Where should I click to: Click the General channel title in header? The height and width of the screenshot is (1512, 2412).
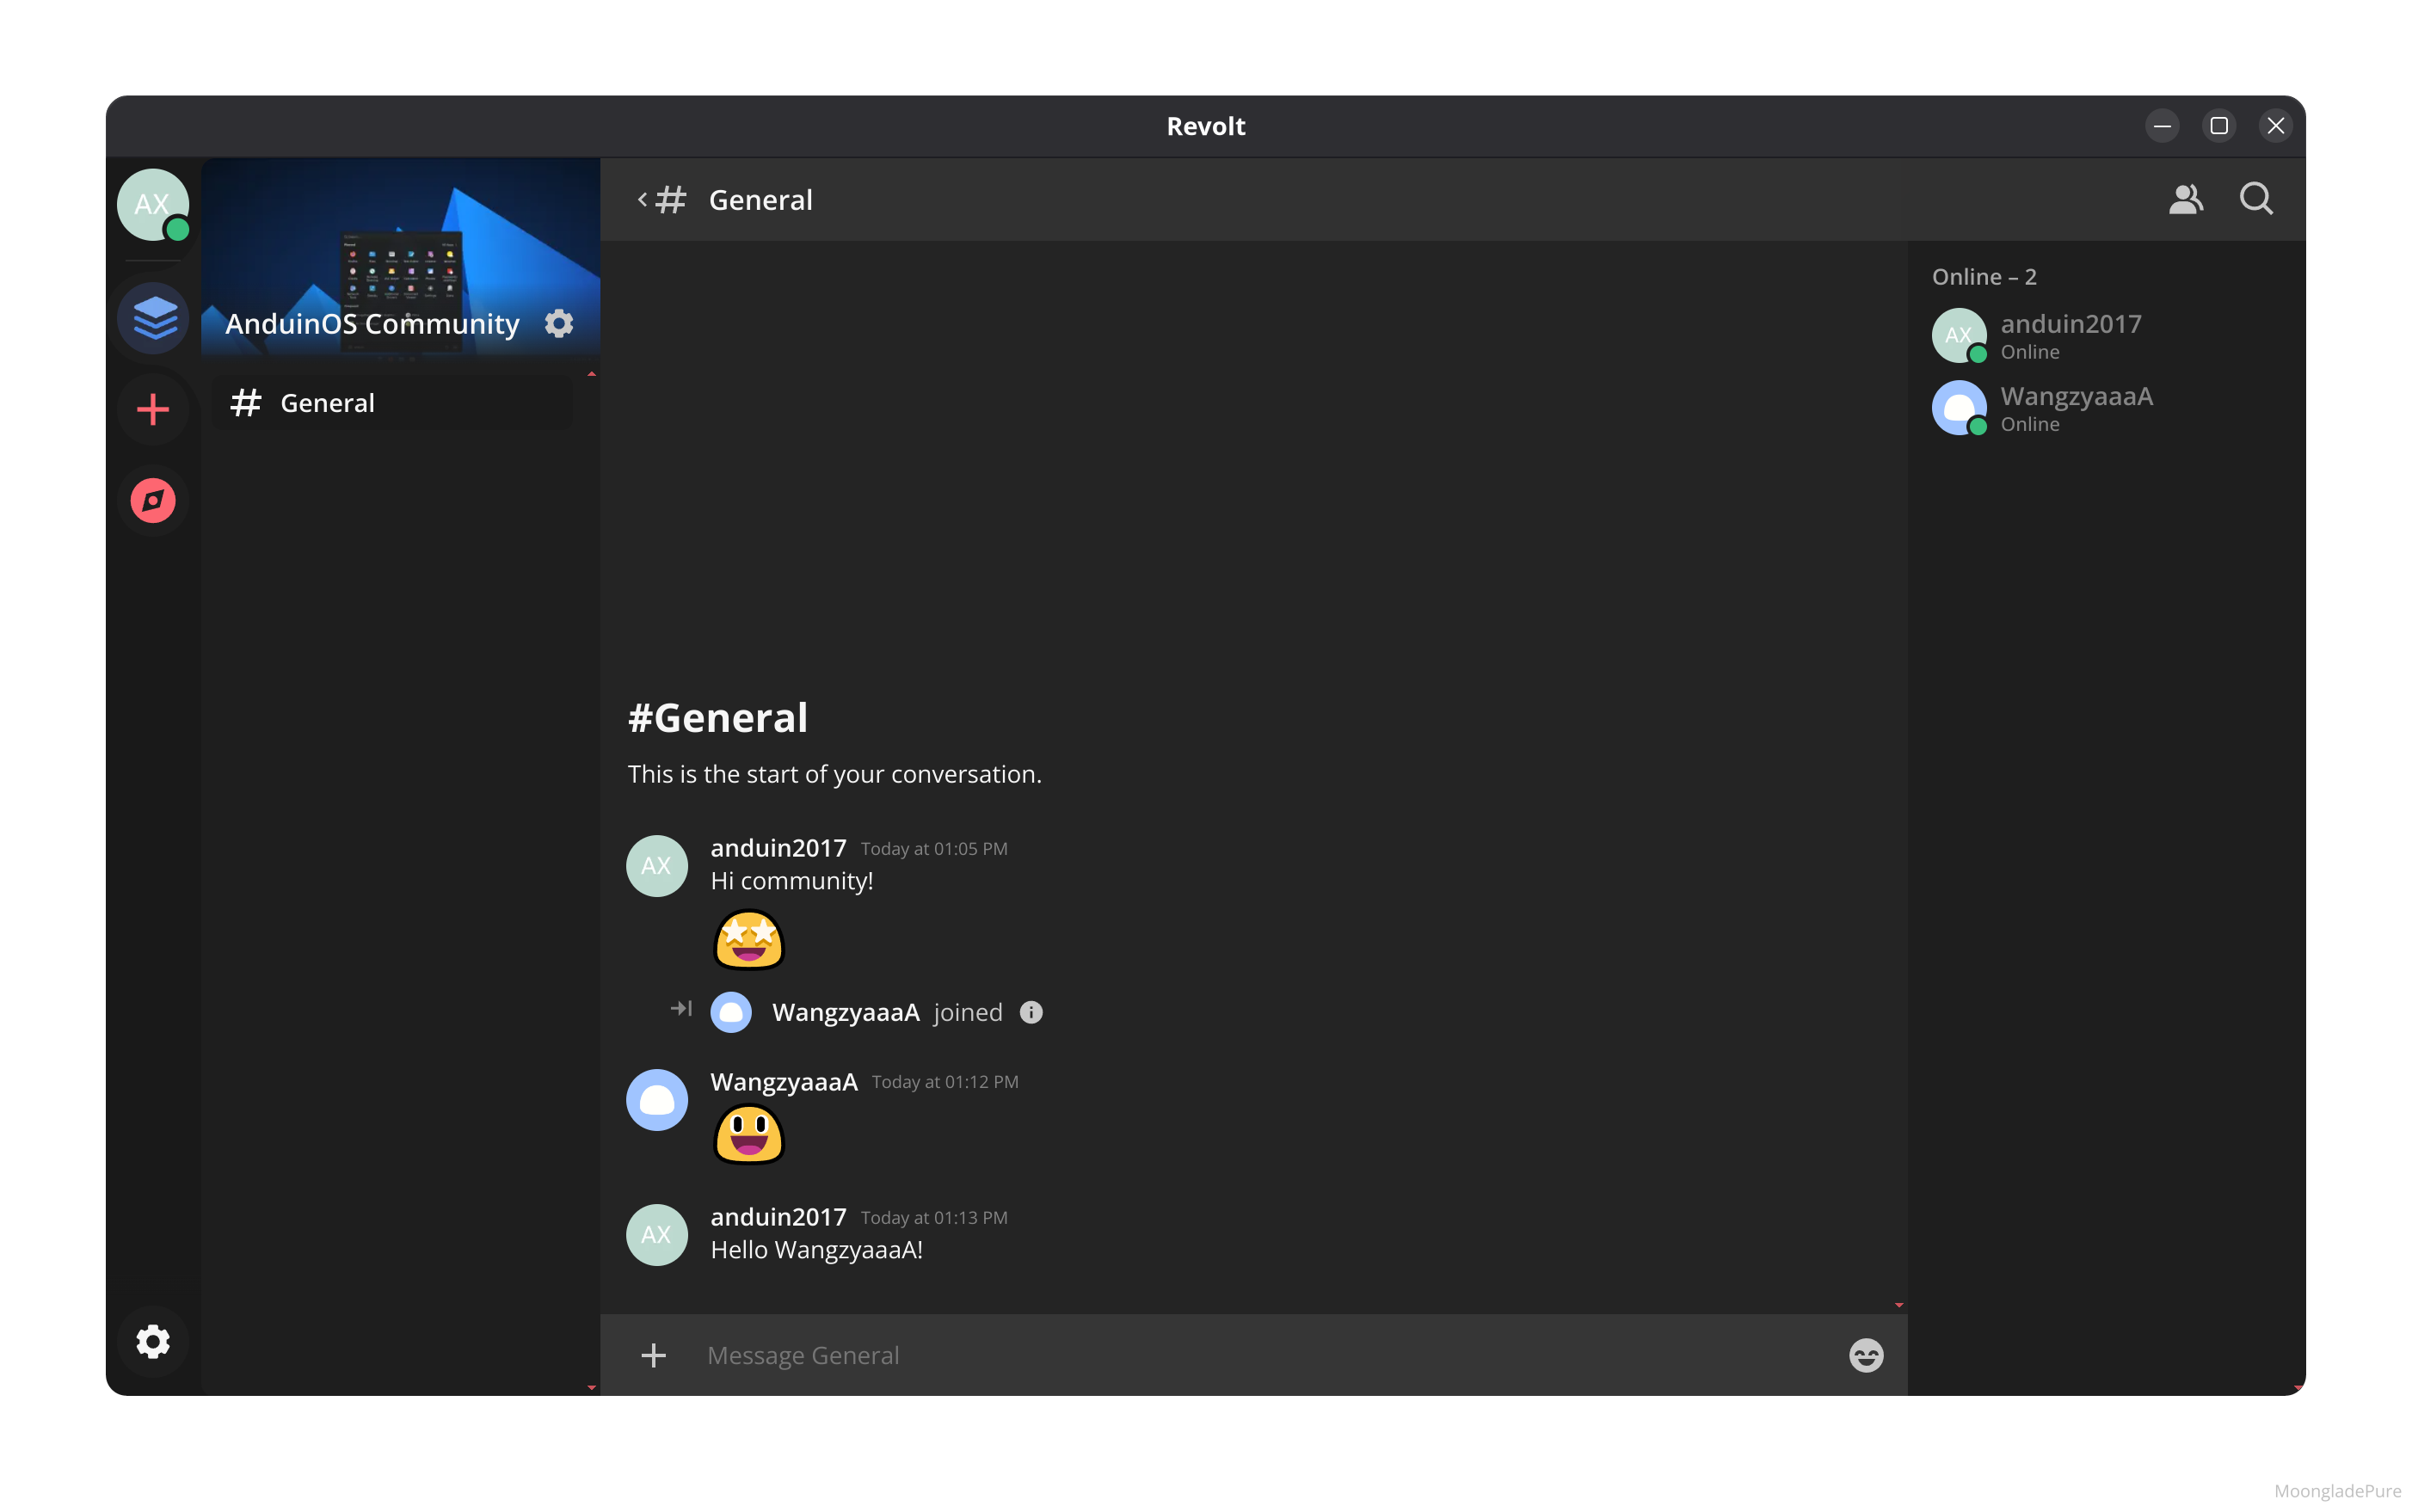tap(761, 200)
